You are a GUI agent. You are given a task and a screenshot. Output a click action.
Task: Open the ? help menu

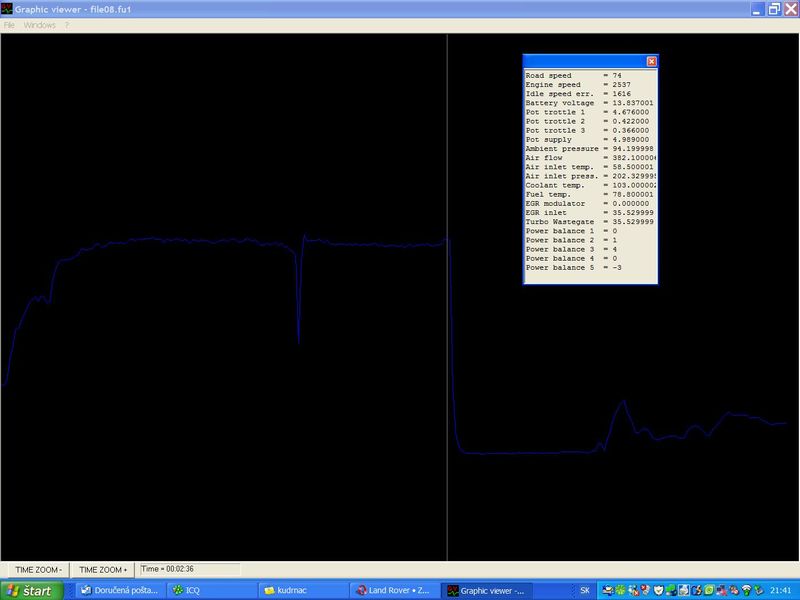[67, 24]
